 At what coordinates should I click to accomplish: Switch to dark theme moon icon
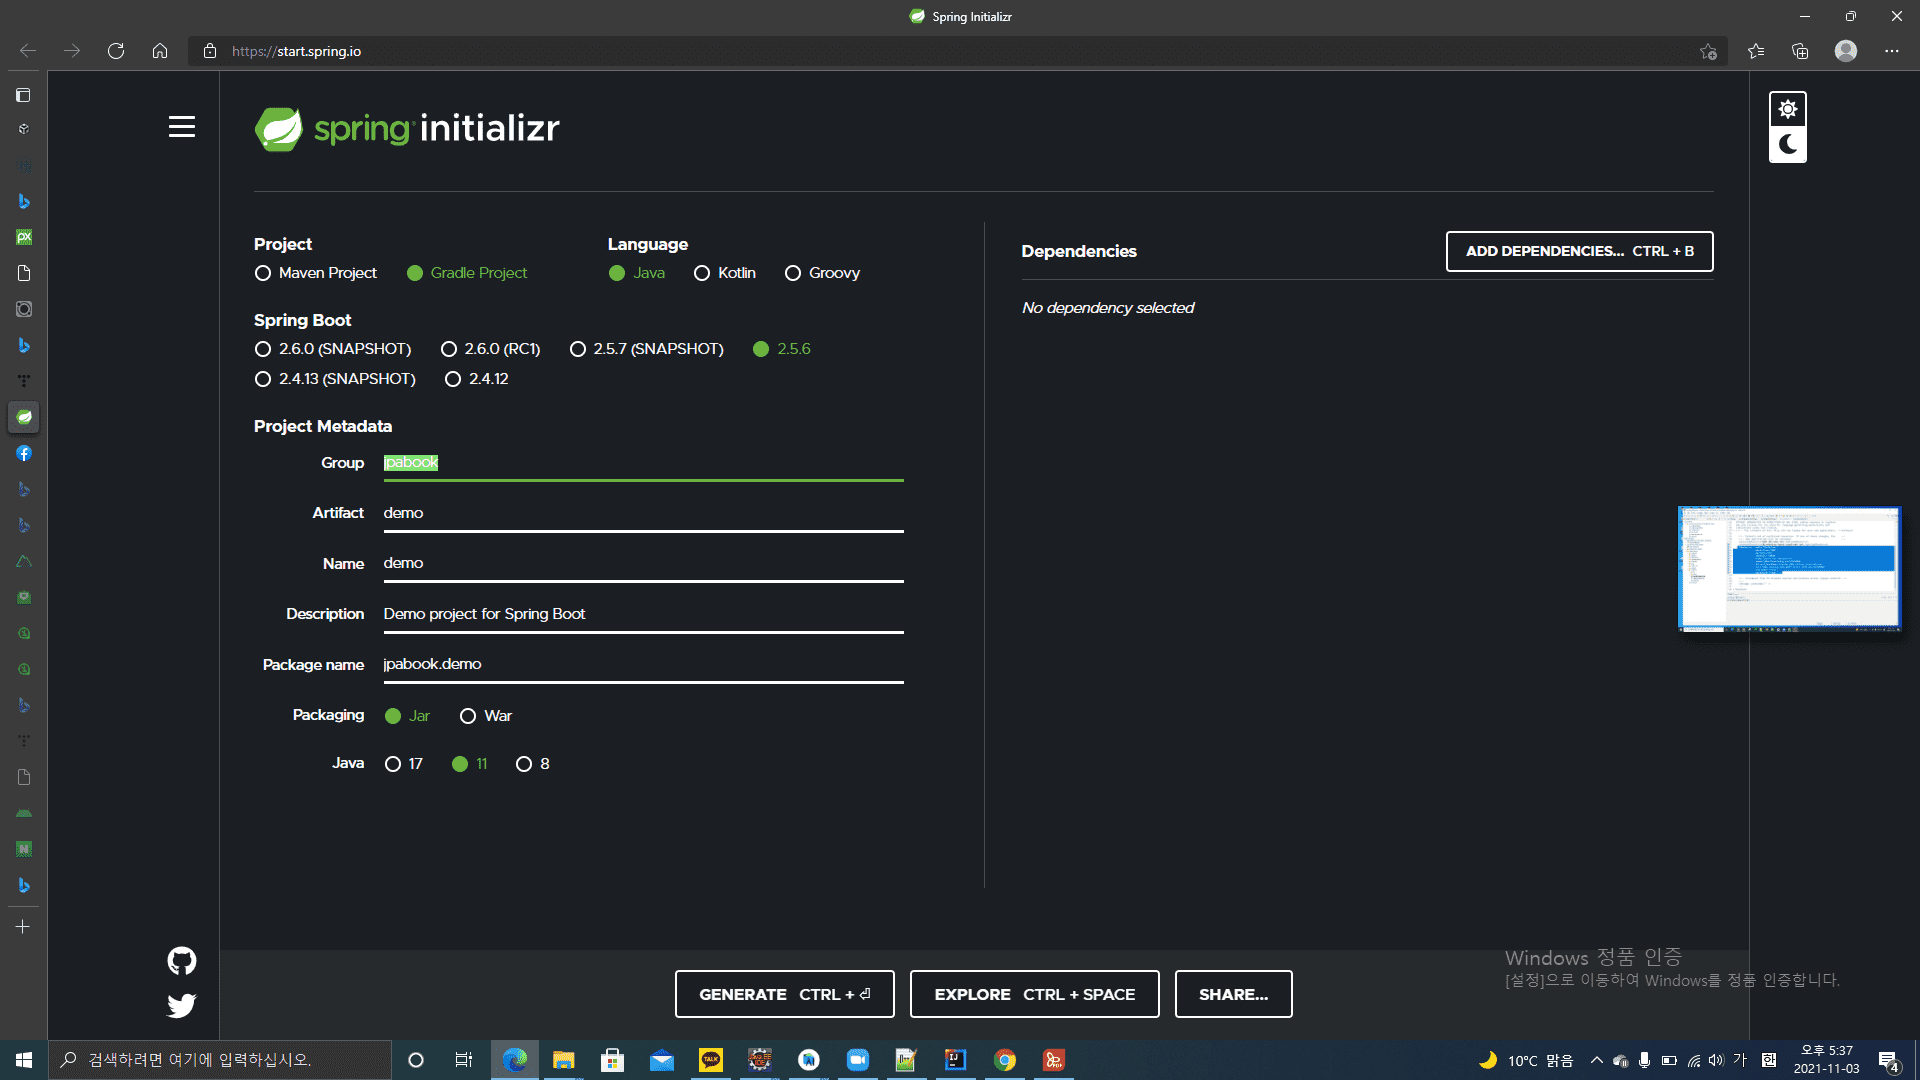pos(1788,145)
